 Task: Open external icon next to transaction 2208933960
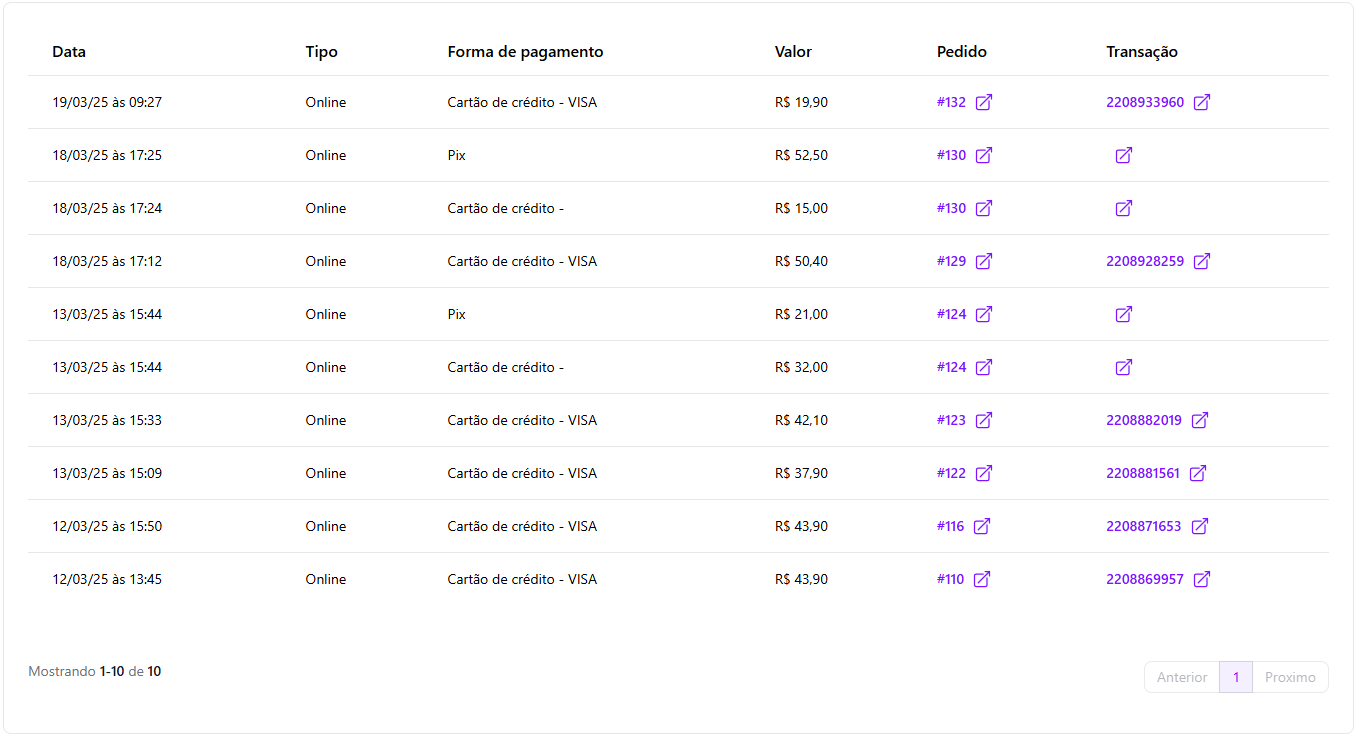1202,102
